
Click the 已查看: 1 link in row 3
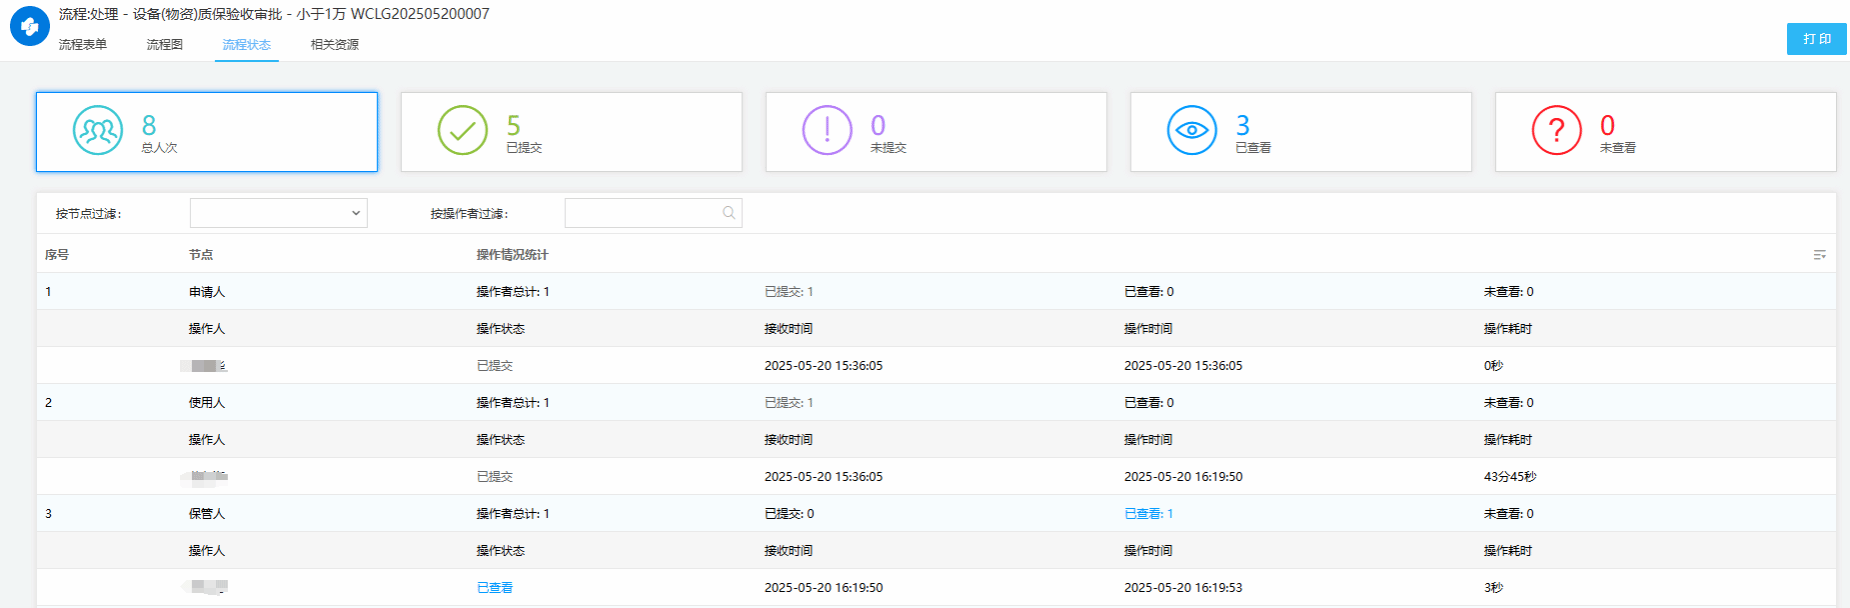click(x=1148, y=514)
